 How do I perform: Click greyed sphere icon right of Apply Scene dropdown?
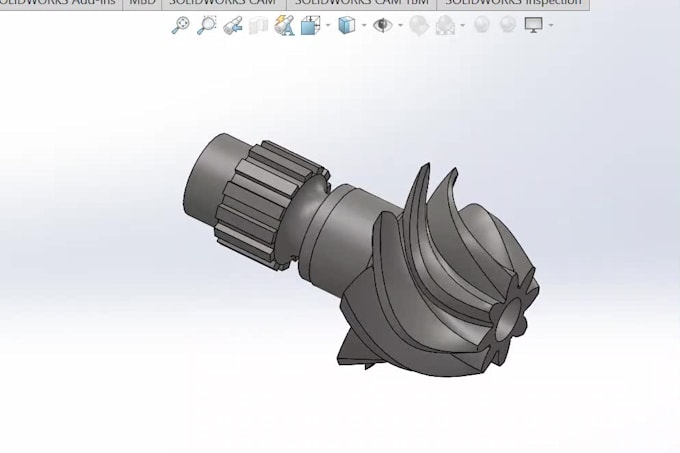tap(482, 25)
